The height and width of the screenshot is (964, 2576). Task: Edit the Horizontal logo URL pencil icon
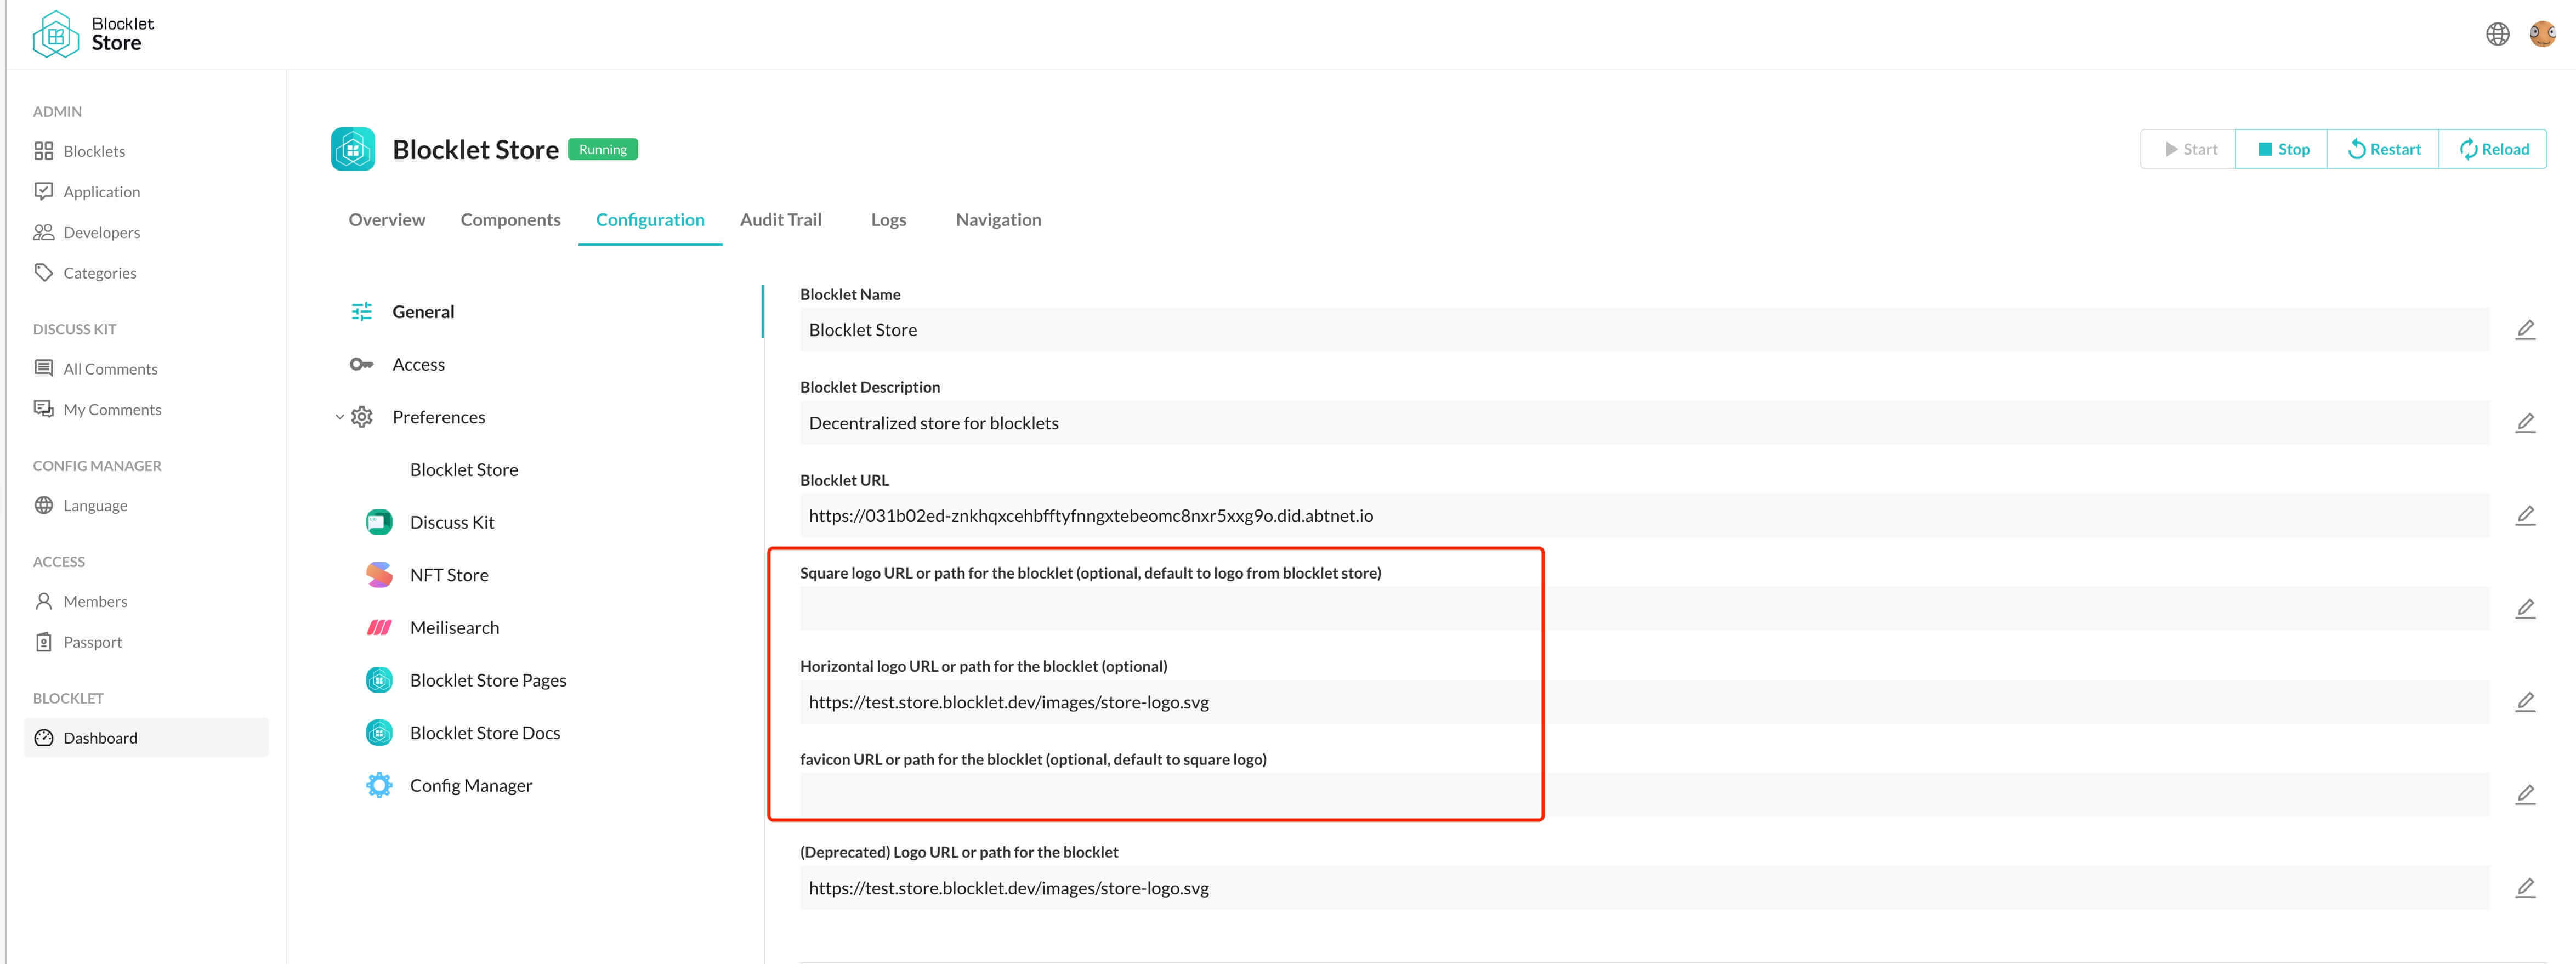(x=2524, y=702)
